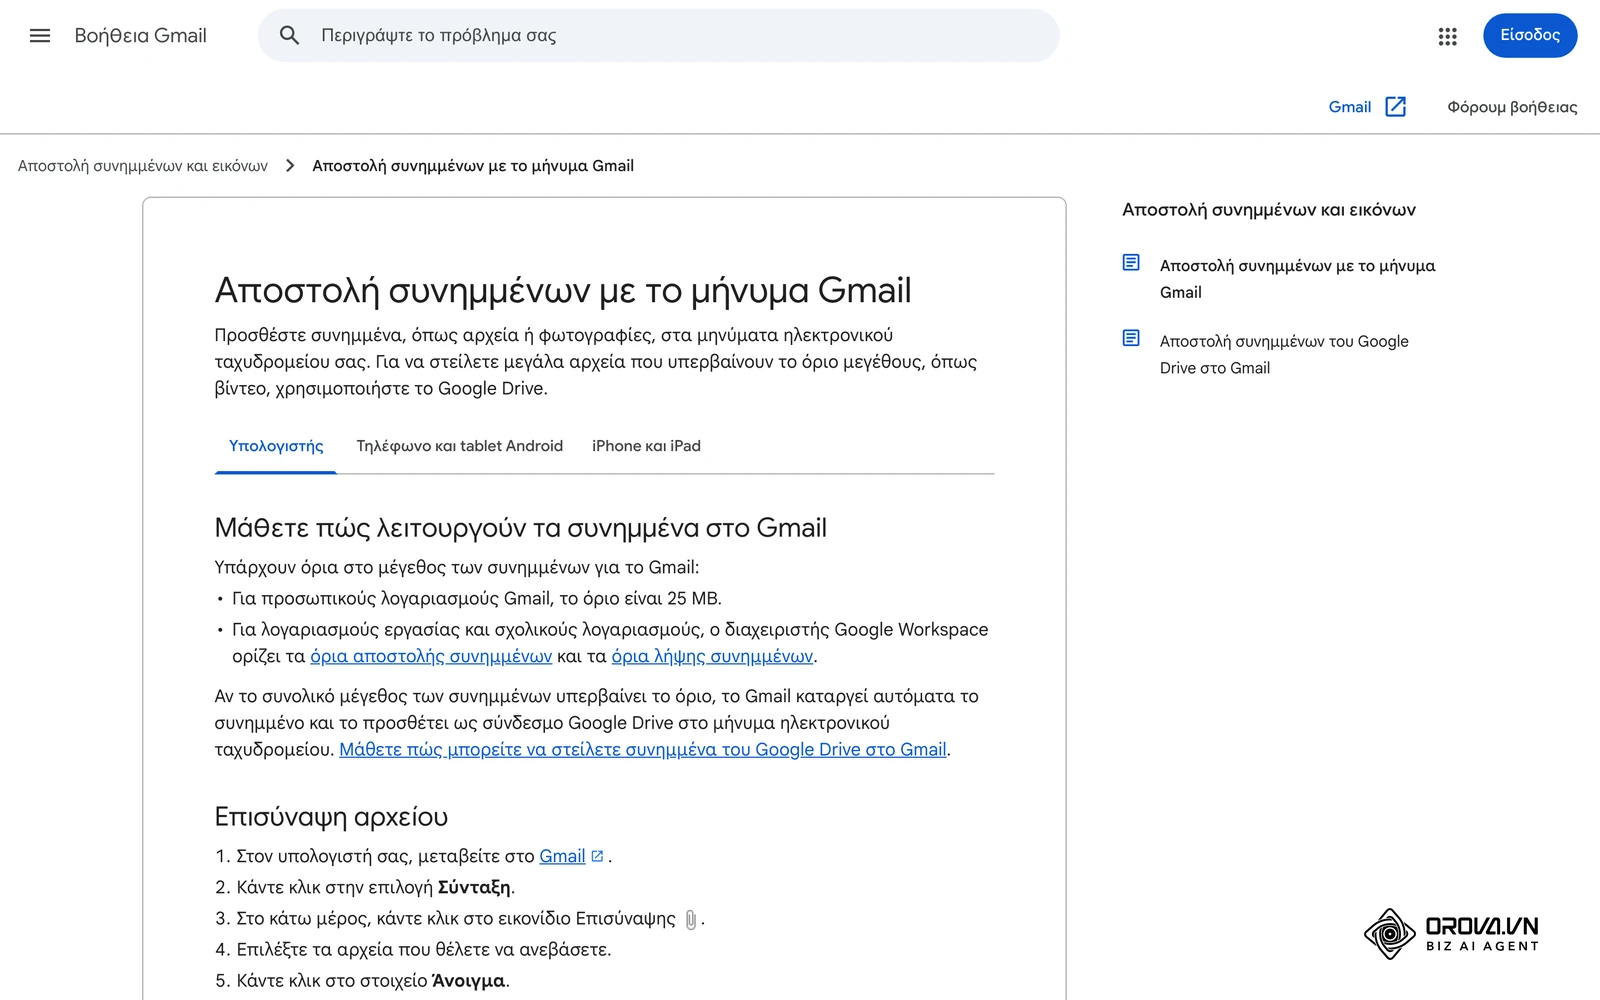Open sidebar article 'Αποστολή συνημμένων με το μήνυμα Gmail'
1600x1000 pixels.
point(1297,279)
